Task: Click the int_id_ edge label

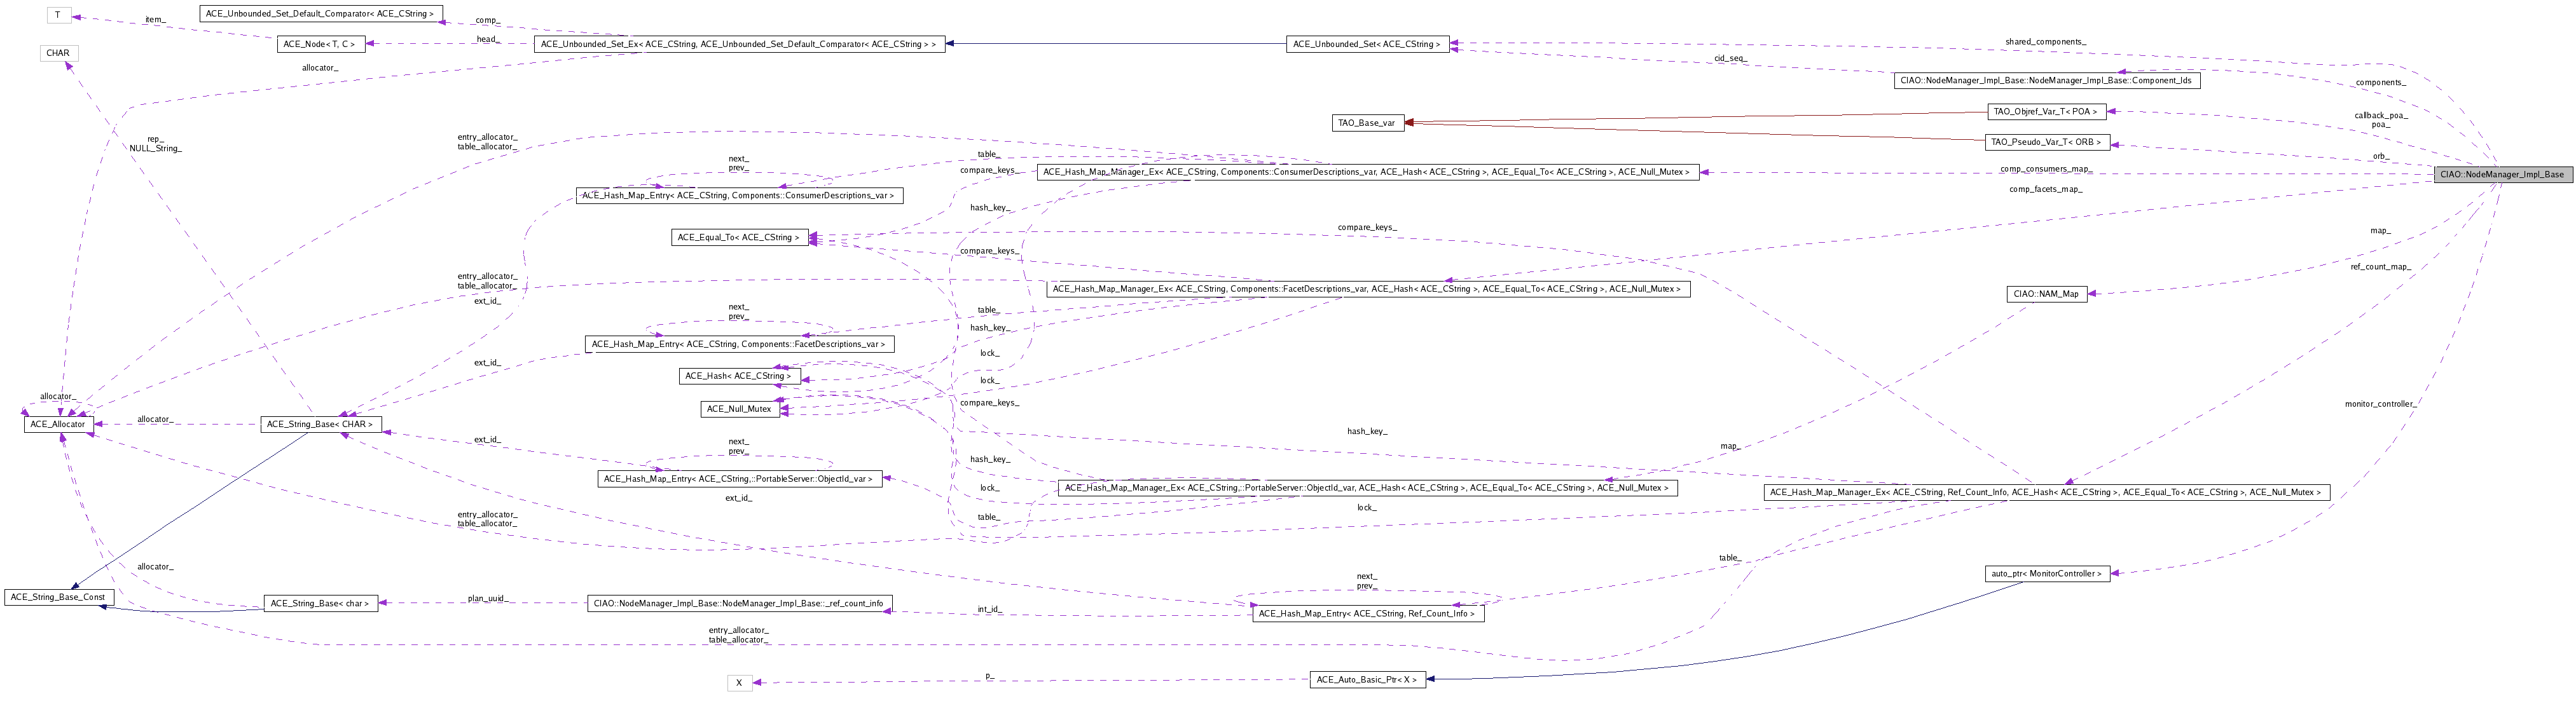Action: 989,609
